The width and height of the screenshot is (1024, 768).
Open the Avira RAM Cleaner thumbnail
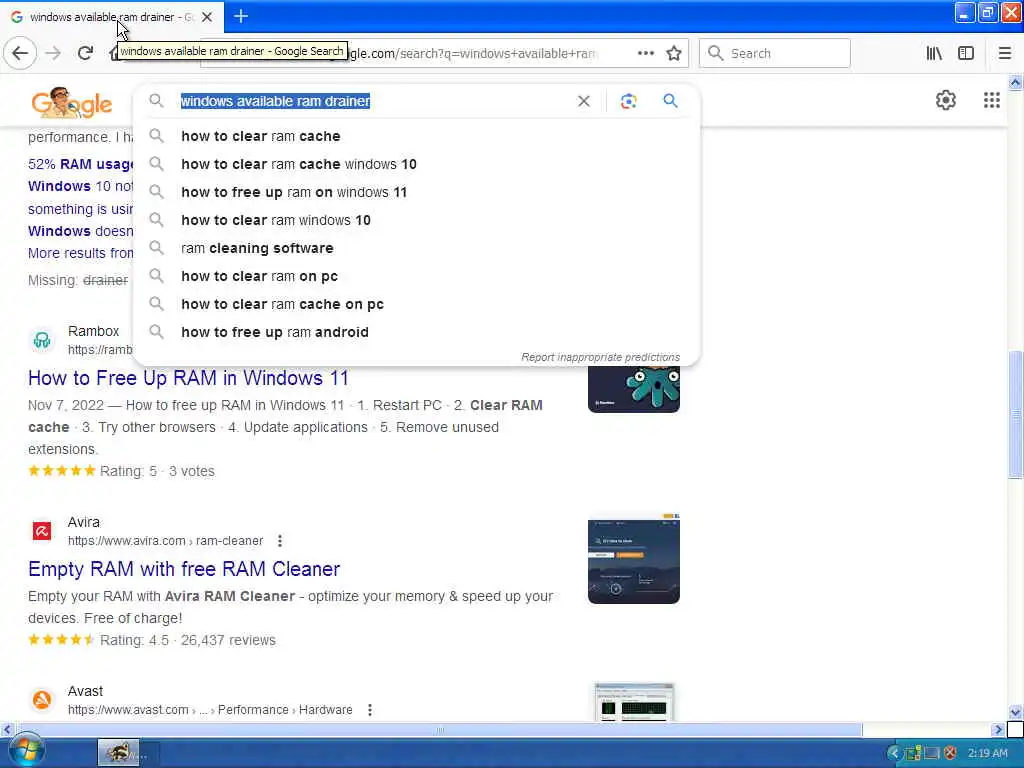(x=633, y=559)
